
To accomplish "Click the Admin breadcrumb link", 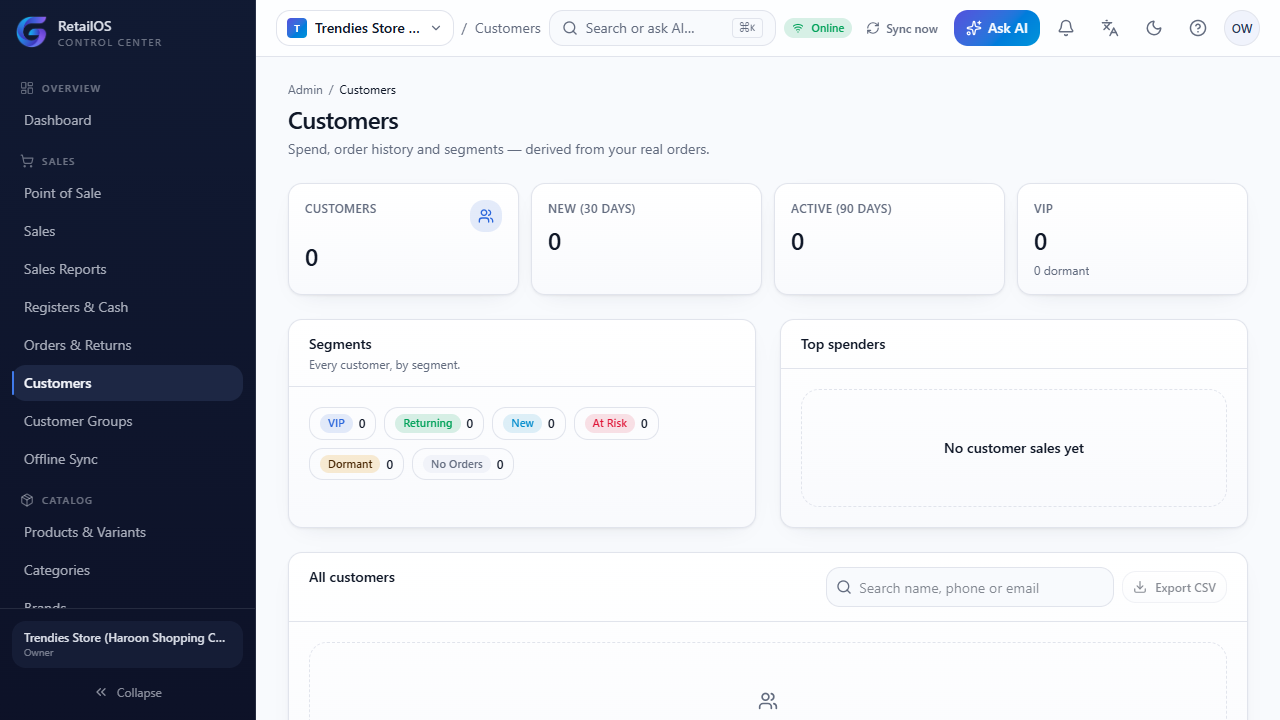I will click(x=305, y=90).
